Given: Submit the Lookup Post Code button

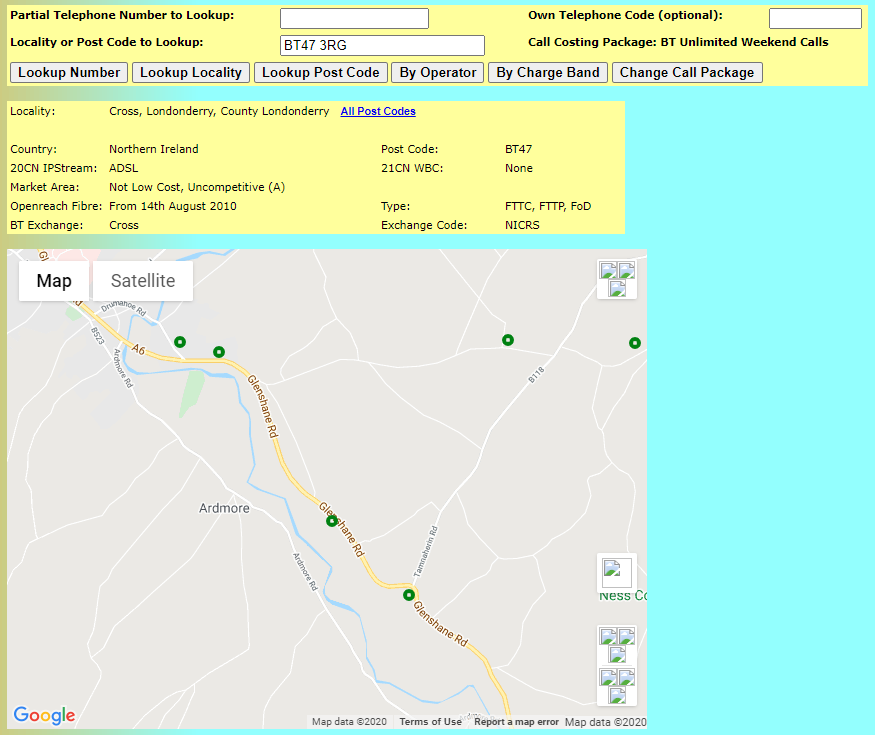Looking at the screenshot, I should [x=321, y=73].
